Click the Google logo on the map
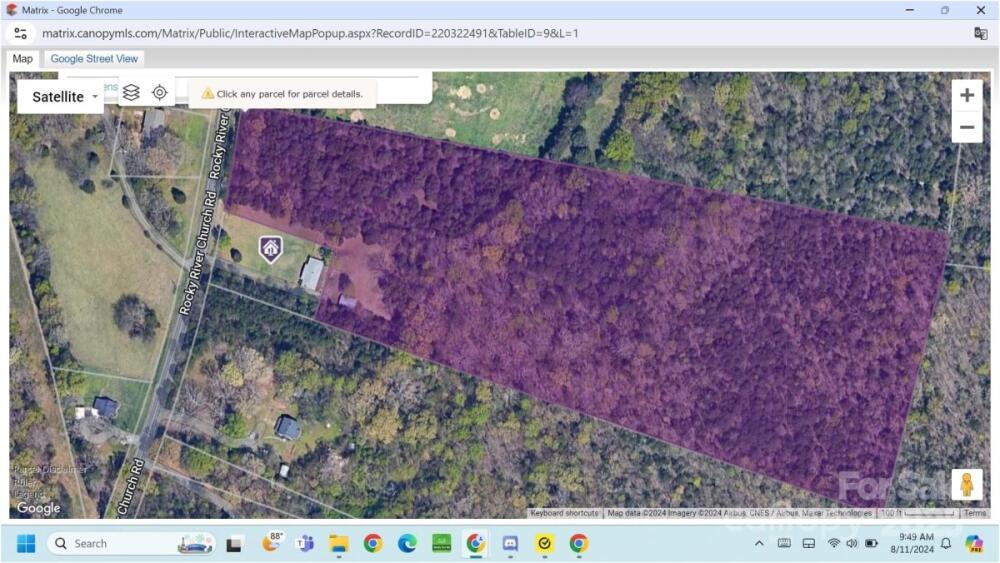Screen dimensions: 1000x563 38,508
